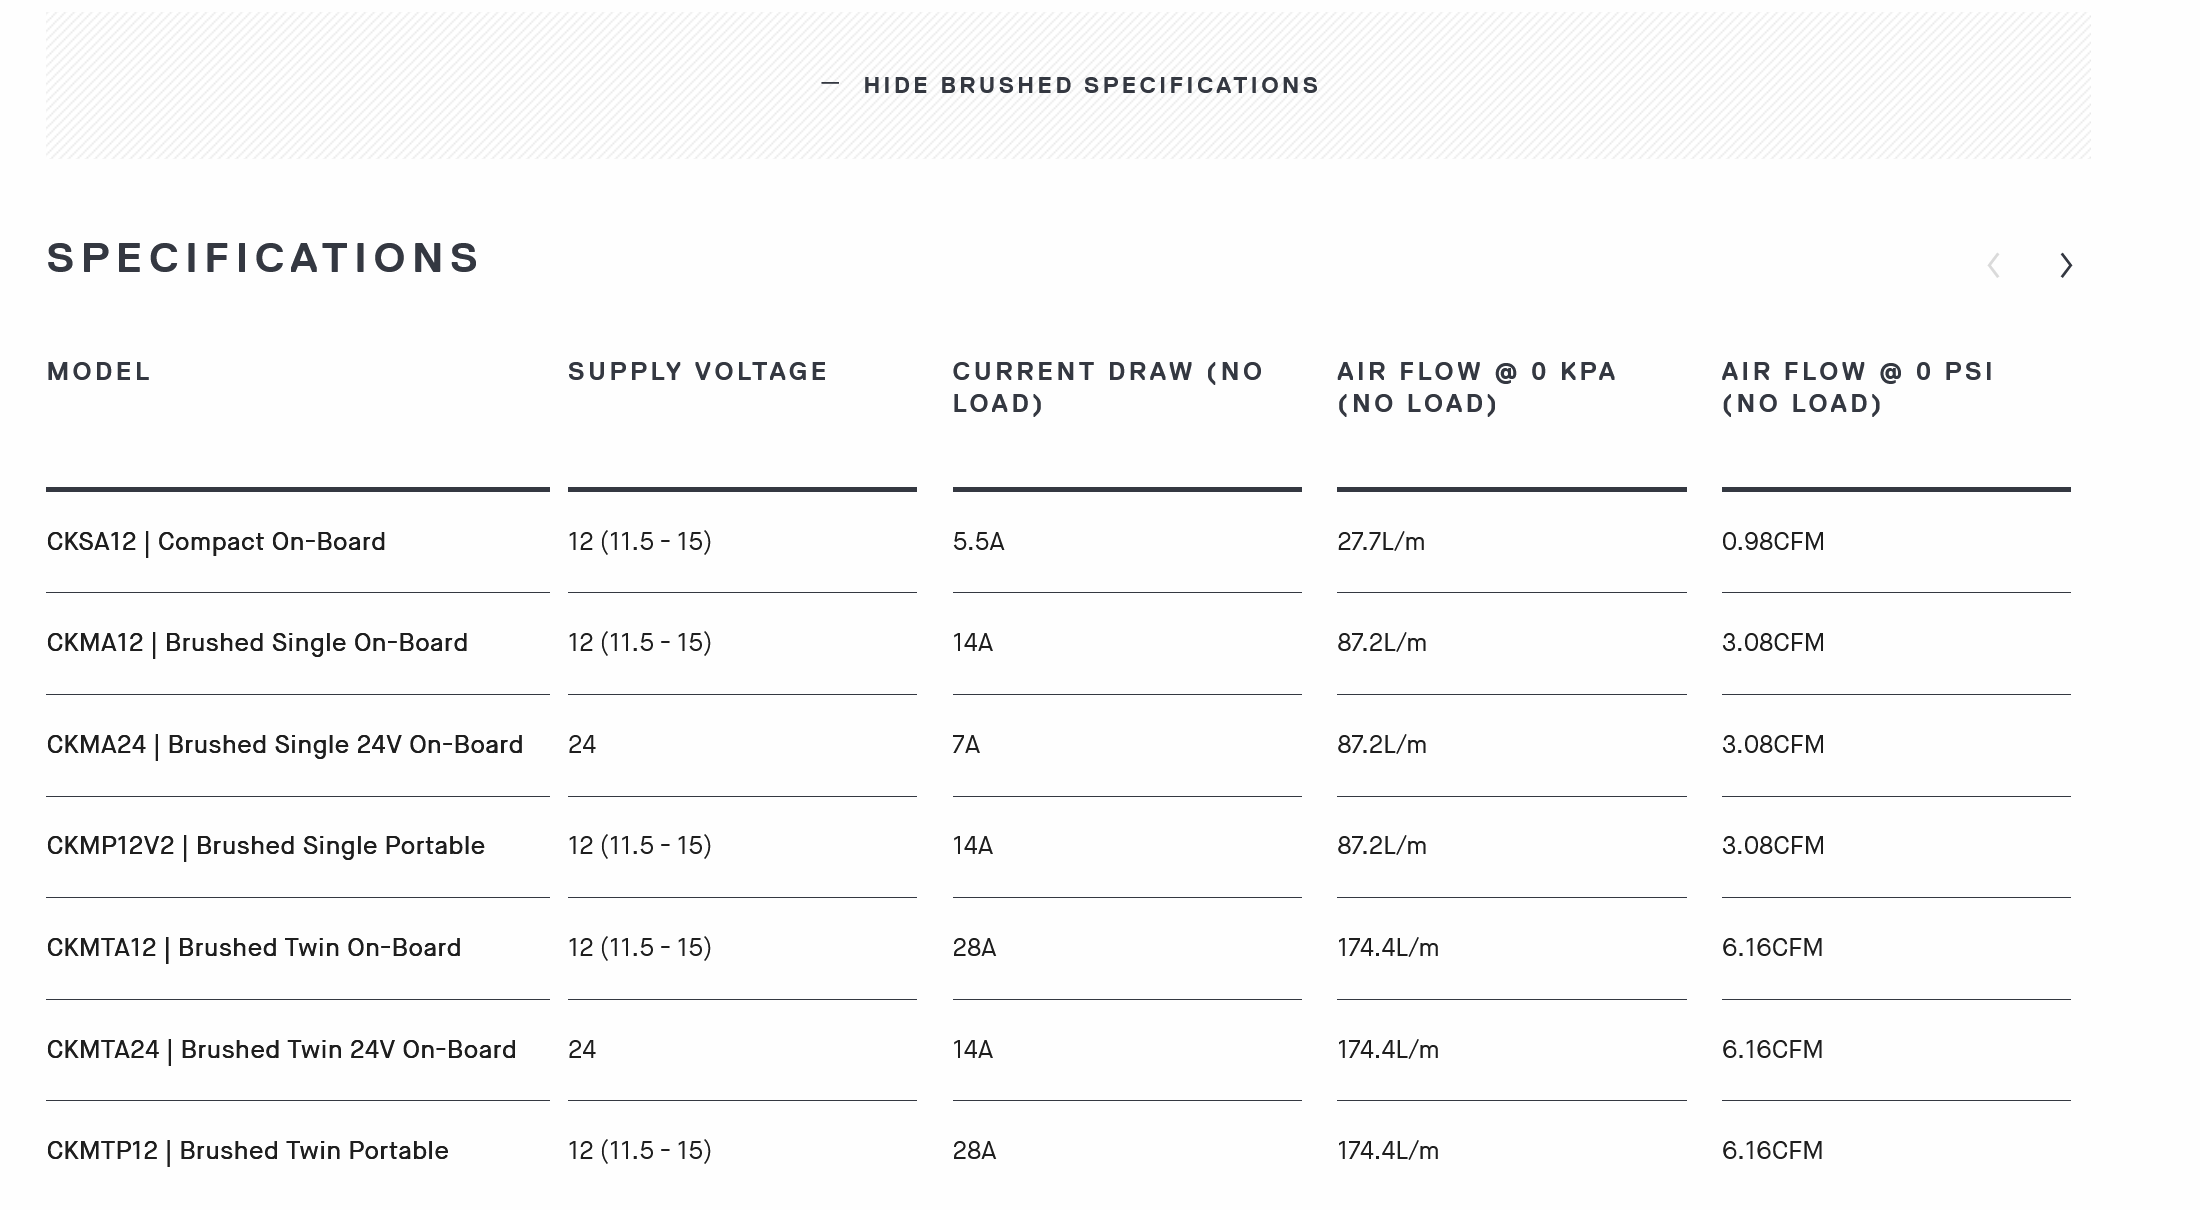Screen dimensions: 2200x1210
Task: Click the Current Draw (No Load) header
Action: coord(1108,388)
